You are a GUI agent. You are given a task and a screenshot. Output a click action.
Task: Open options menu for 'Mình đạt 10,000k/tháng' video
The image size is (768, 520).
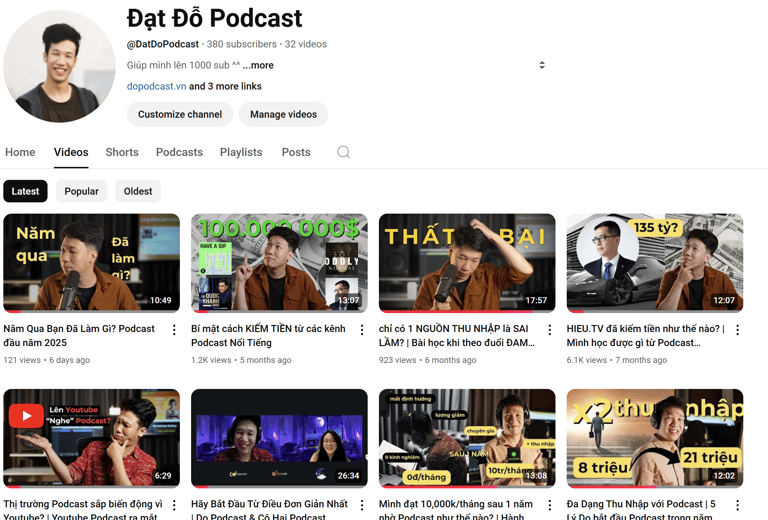click(x=550, y=505)
